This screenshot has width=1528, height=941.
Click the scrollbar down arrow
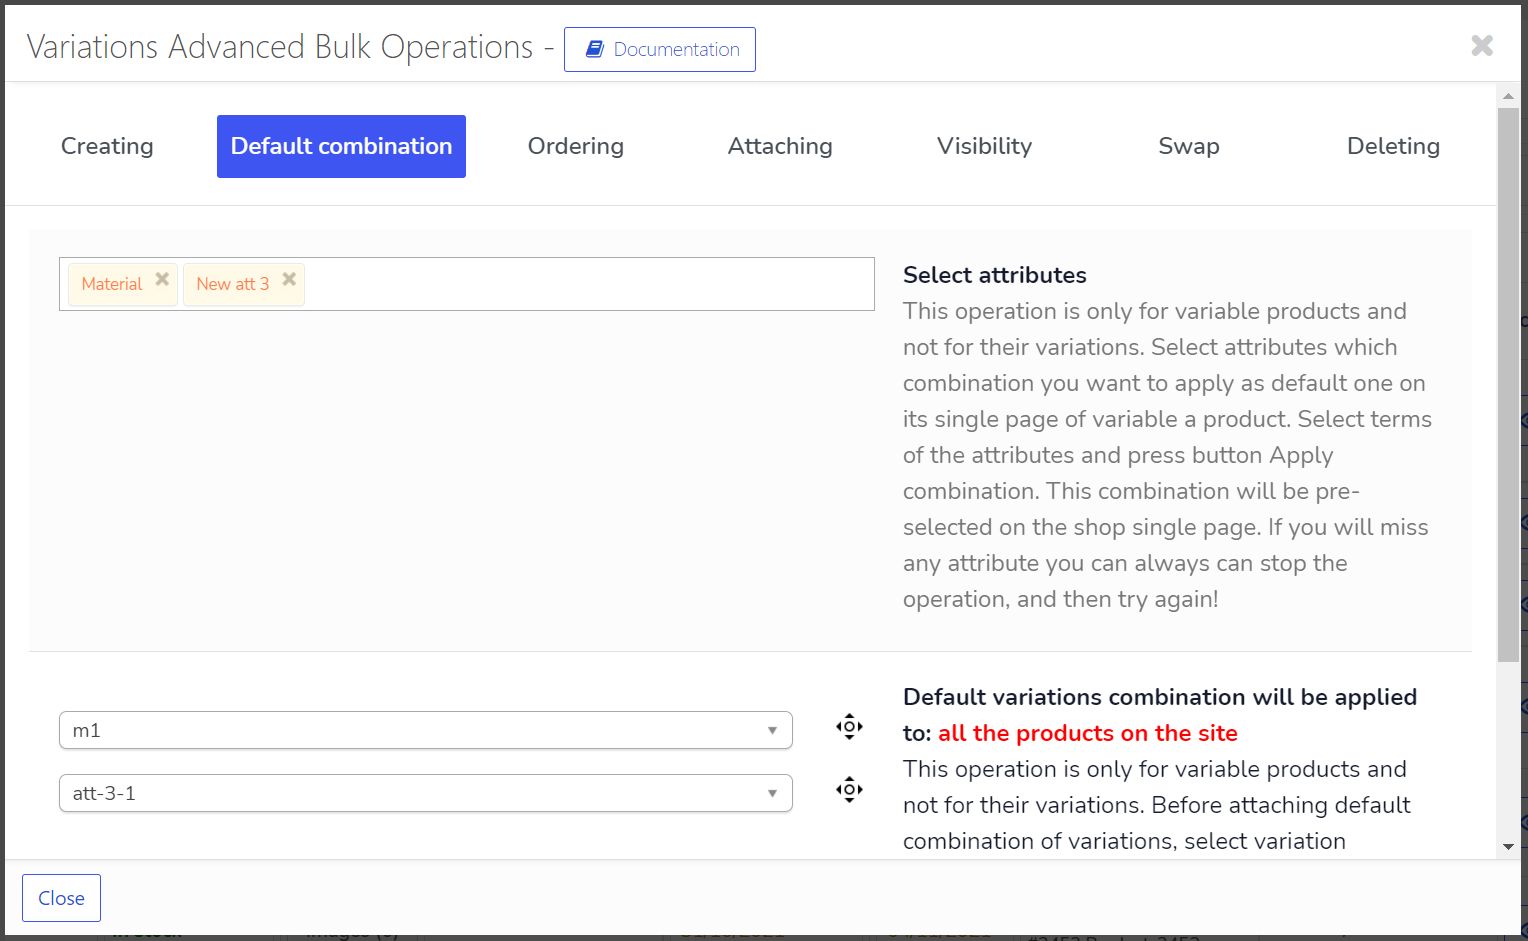click(x=1508, y=847)
